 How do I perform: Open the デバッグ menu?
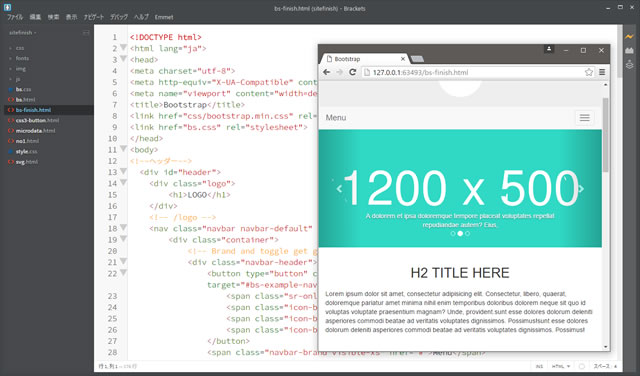pyautogui.click(x=119, y=17)
